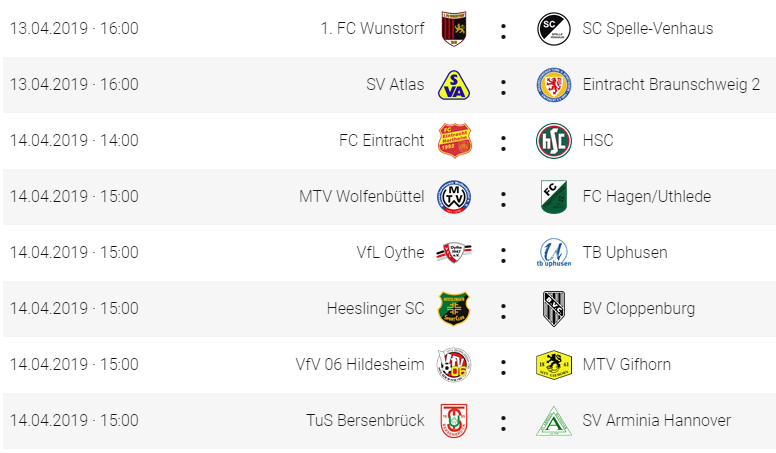The image size is (776, 453).
Task: Click the SV Arminia Hannover triangle logo
Action: coord(554,421)
